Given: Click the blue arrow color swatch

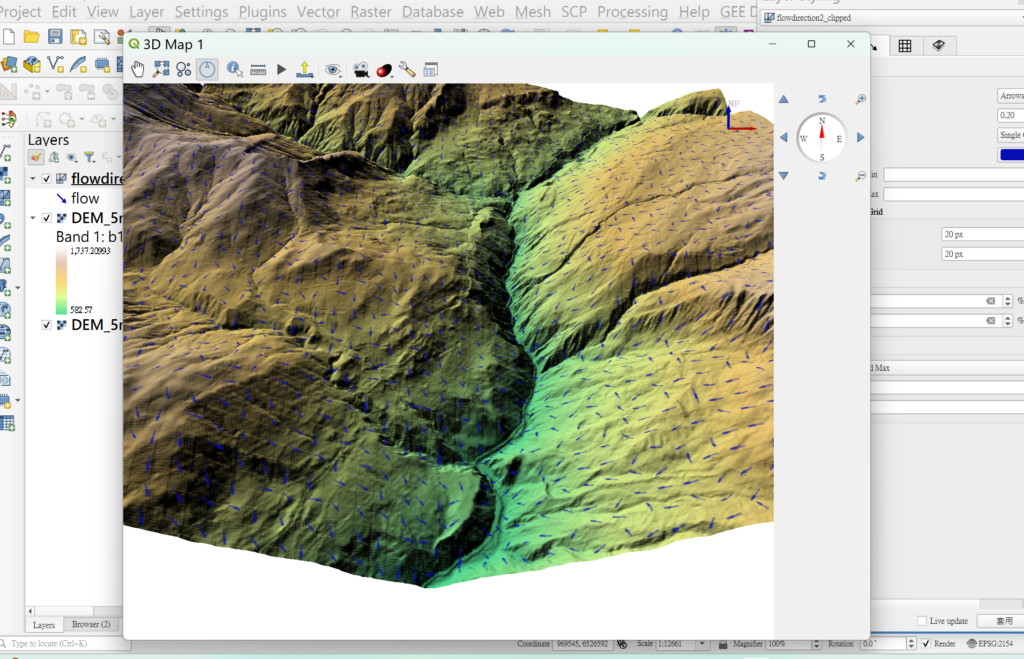Looking at the screenshot, I should tap(1010, 154).
